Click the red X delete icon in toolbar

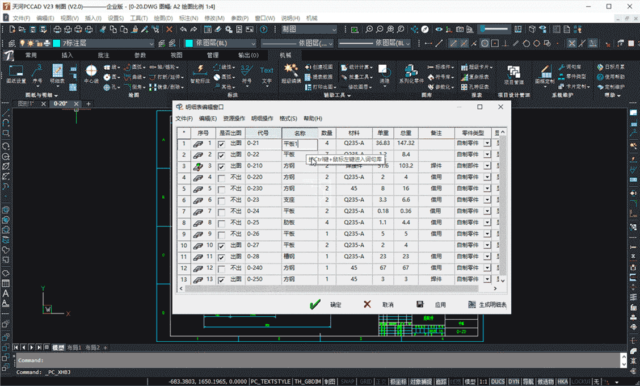(169, 29)
